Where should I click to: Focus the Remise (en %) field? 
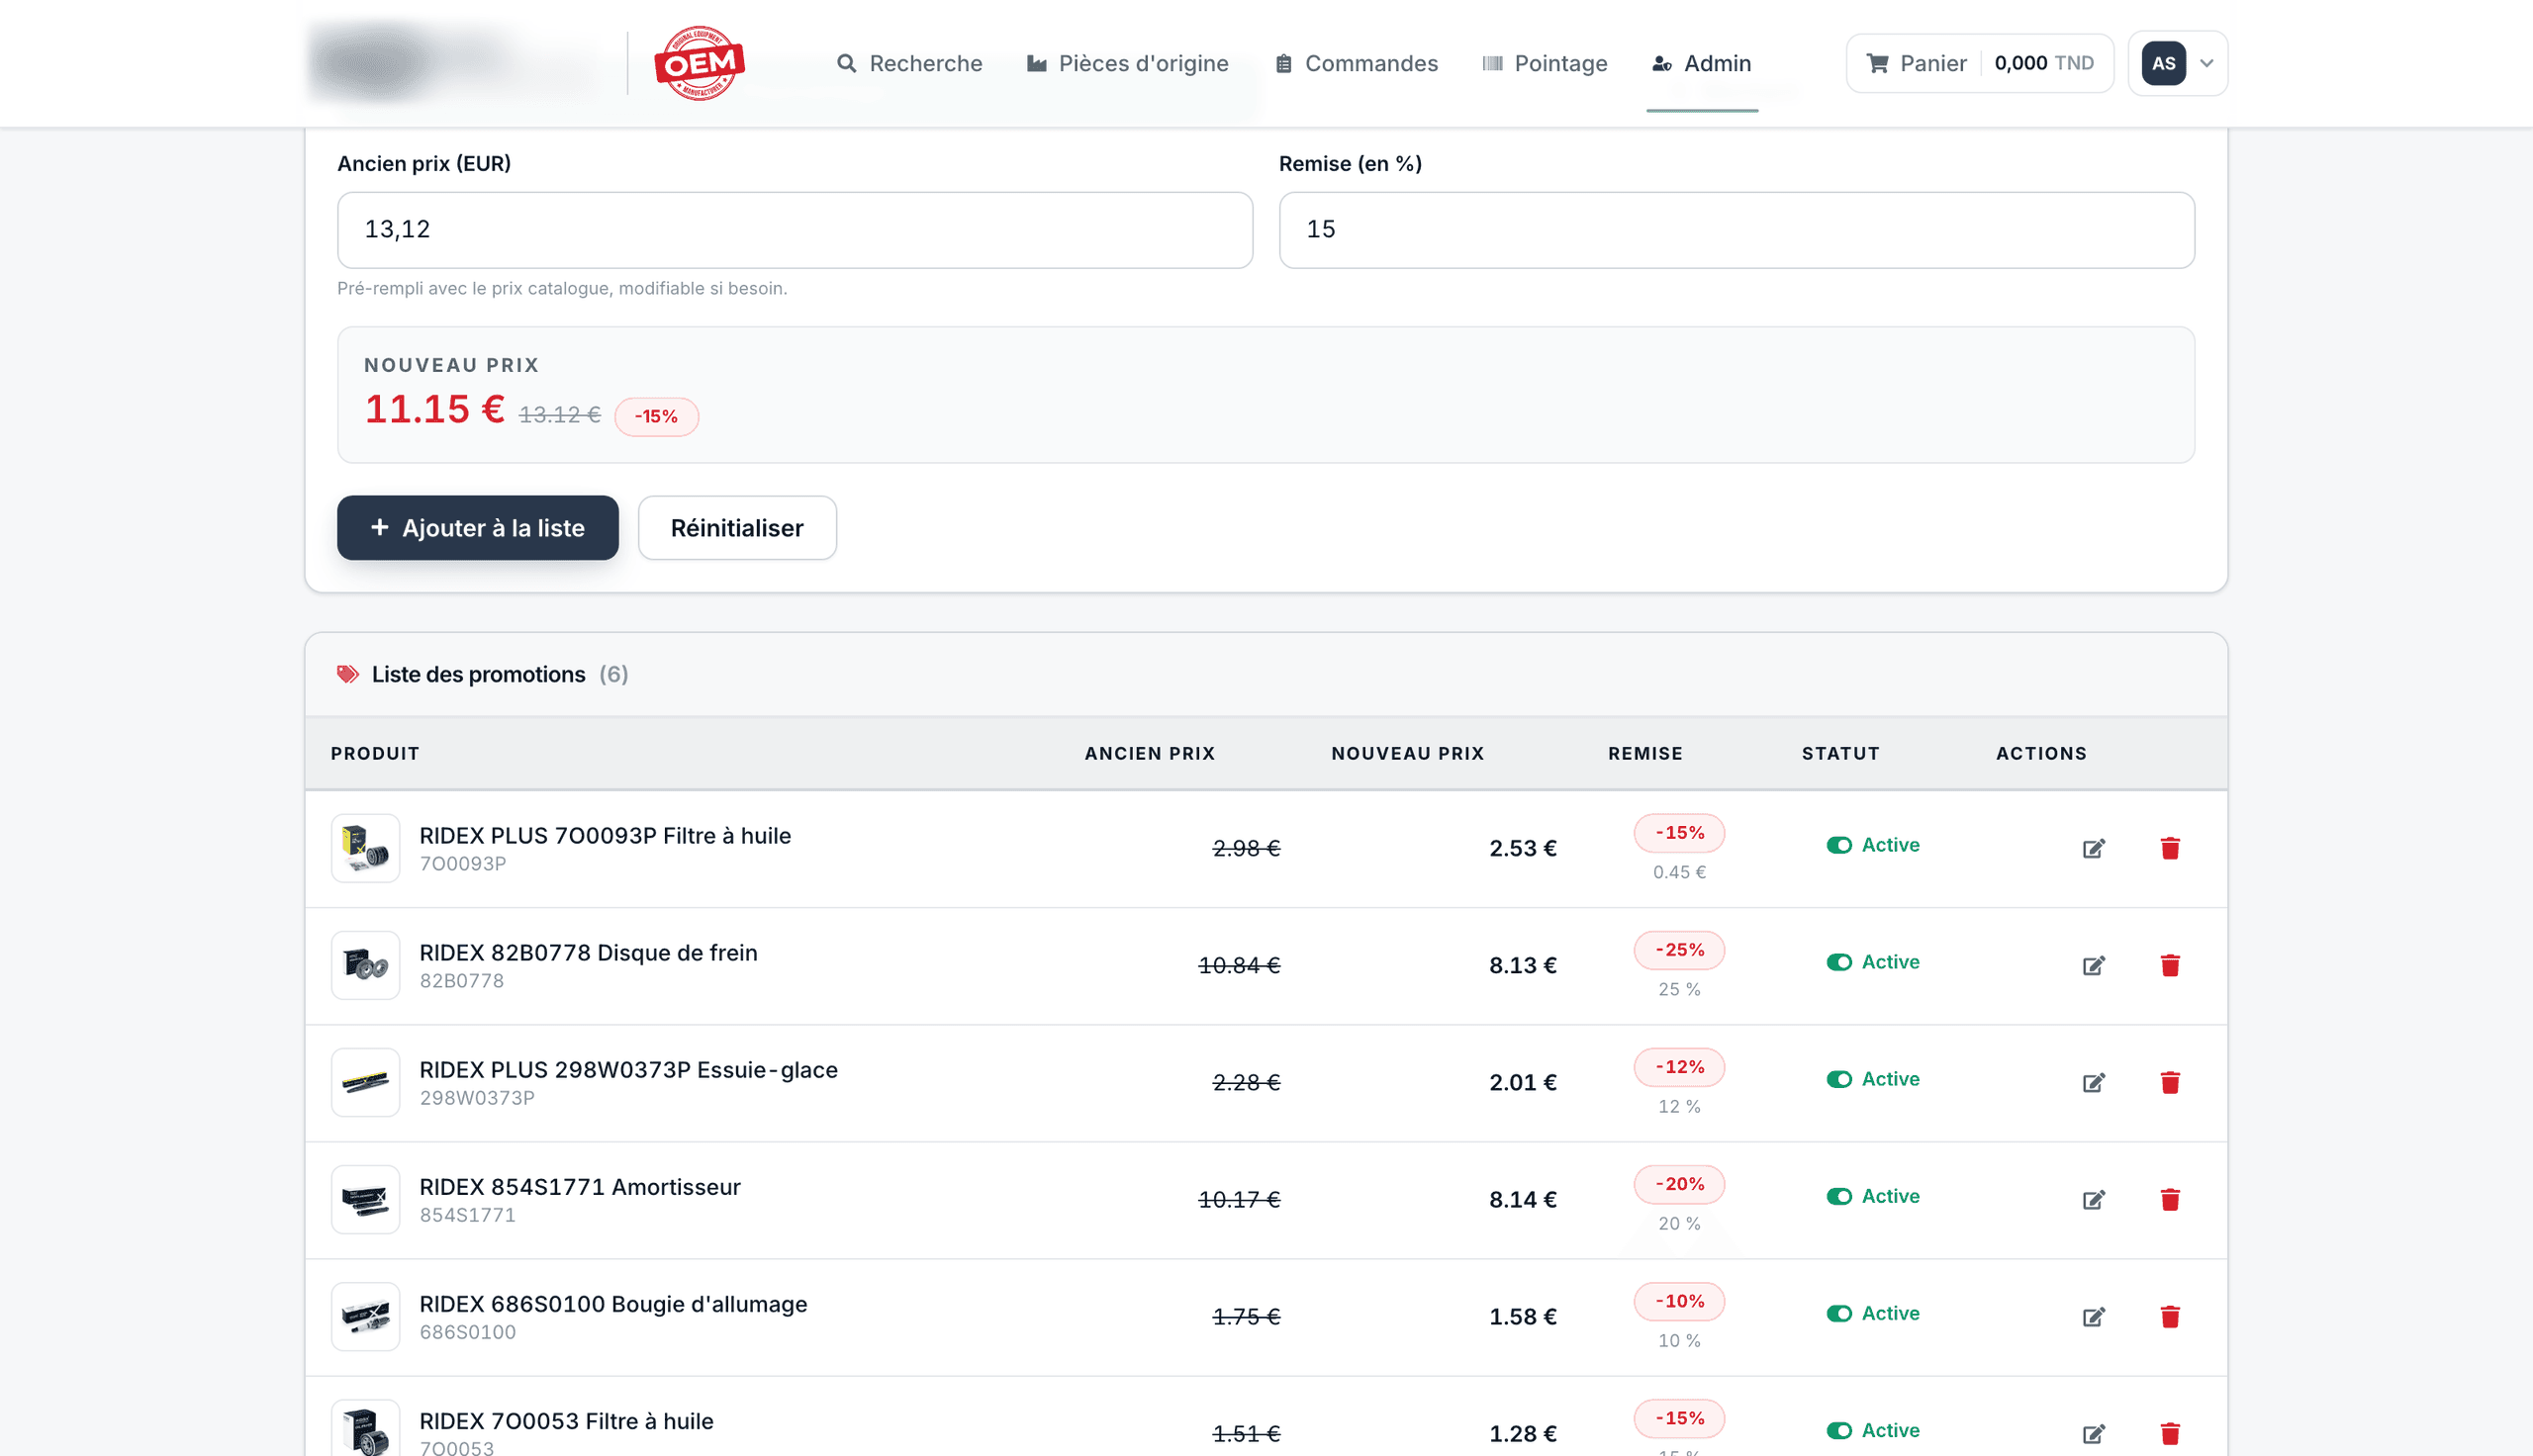[1736, 230]
